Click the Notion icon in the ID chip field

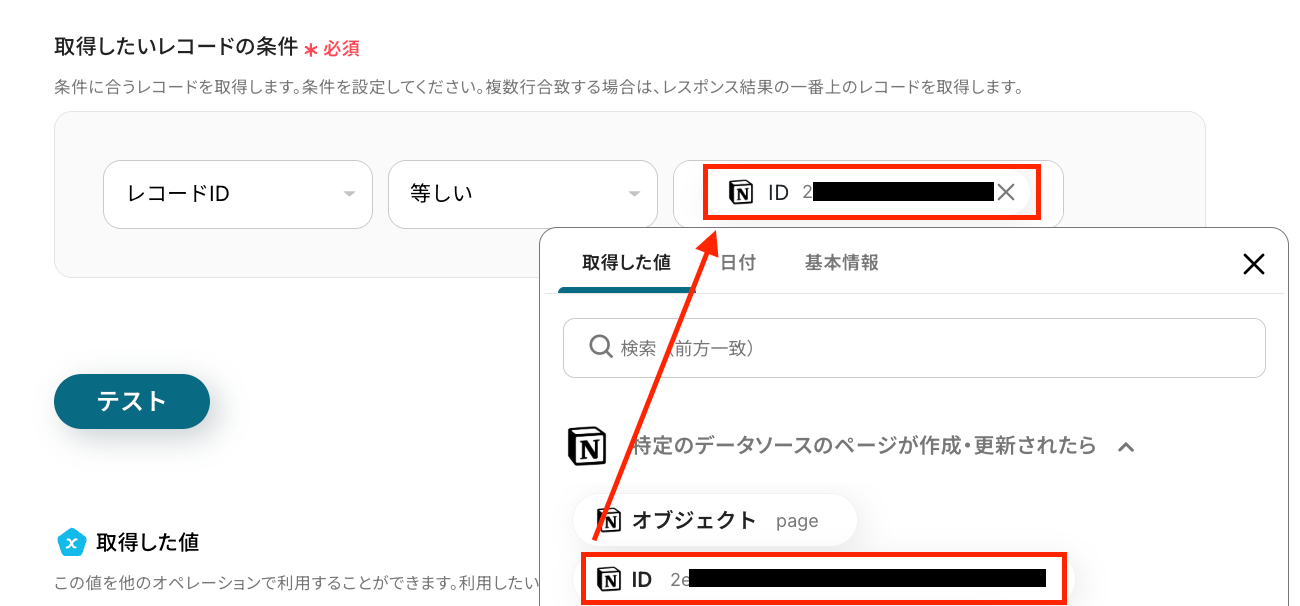tap(741, 193)
